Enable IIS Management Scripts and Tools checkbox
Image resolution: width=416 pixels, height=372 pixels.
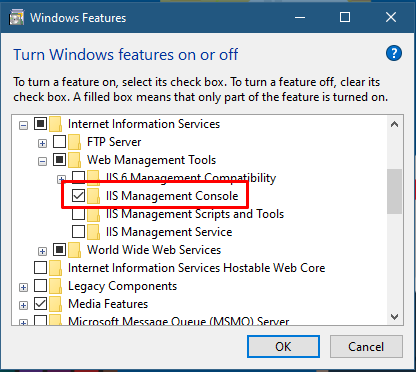[x=78, y=214]
